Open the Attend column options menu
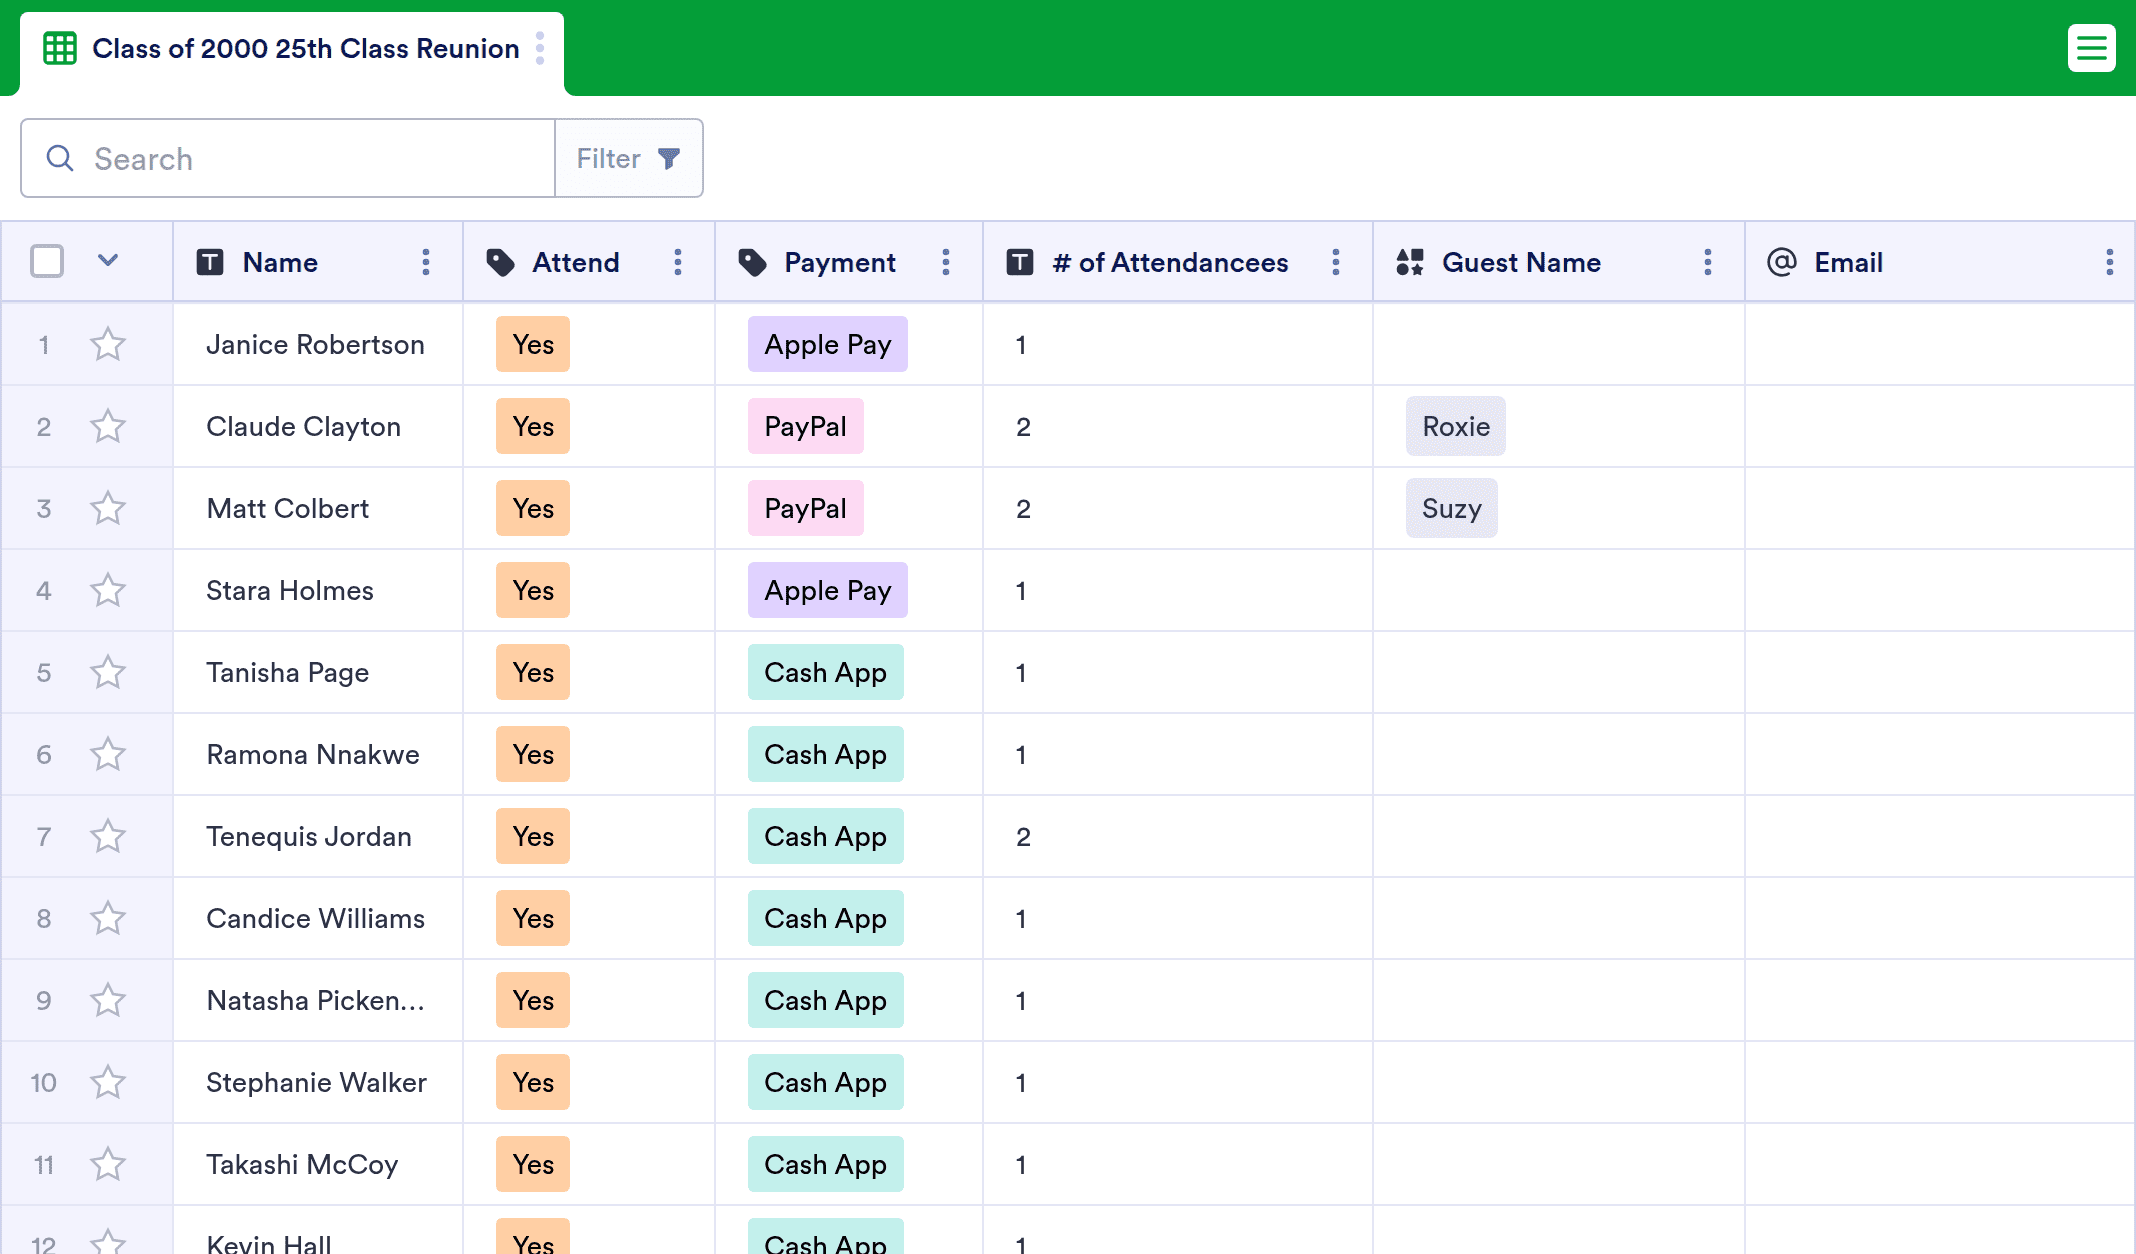 [678, 262]
